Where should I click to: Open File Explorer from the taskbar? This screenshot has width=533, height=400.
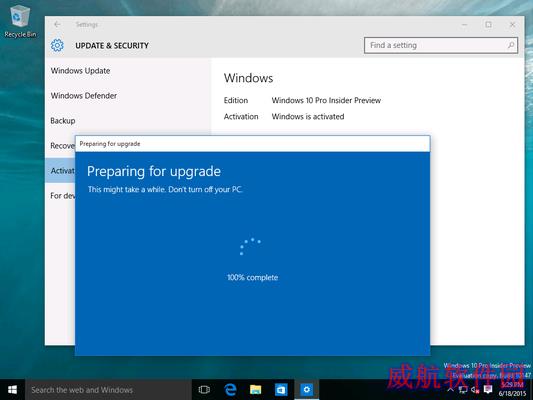256,390
